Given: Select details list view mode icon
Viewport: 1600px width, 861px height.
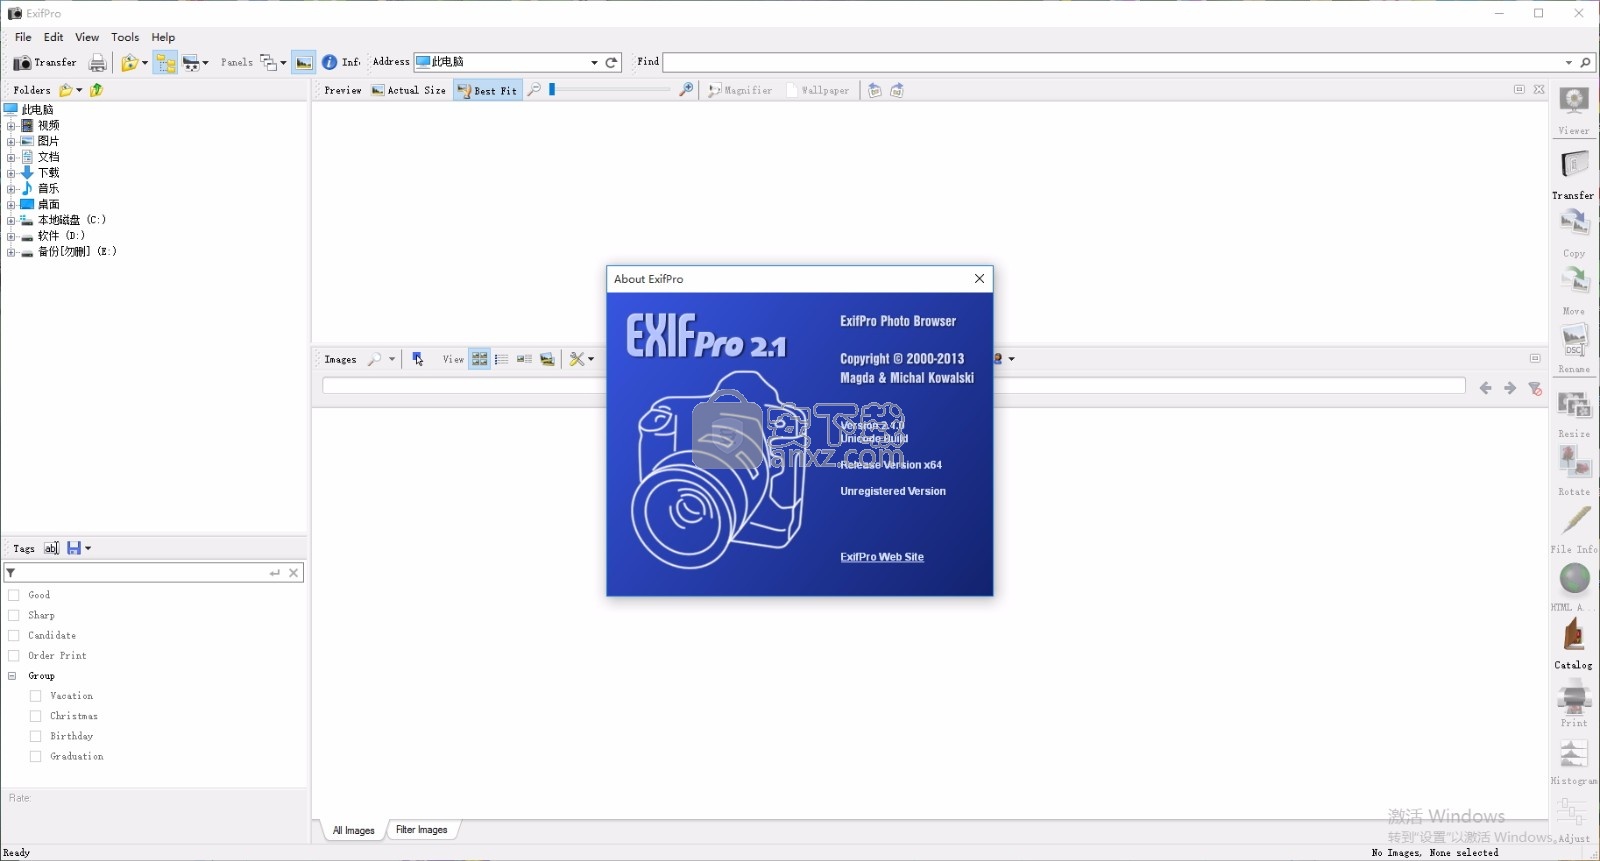Looking at the screenshot, I should [x=502, y=359].
